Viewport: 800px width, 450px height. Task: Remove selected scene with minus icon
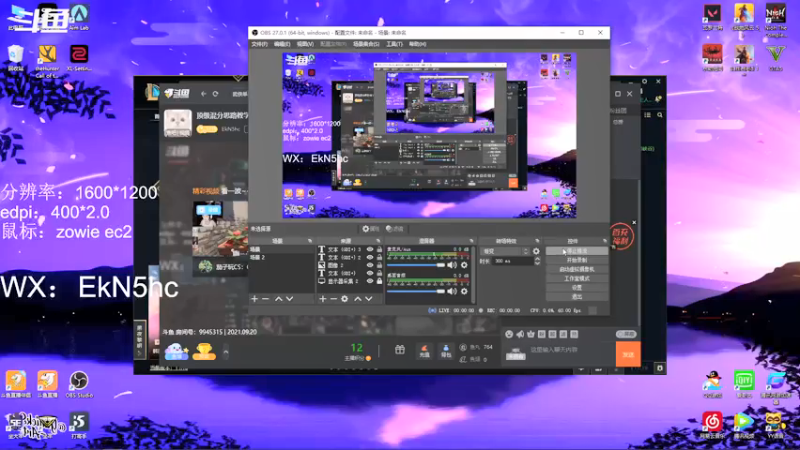(266, 299)
